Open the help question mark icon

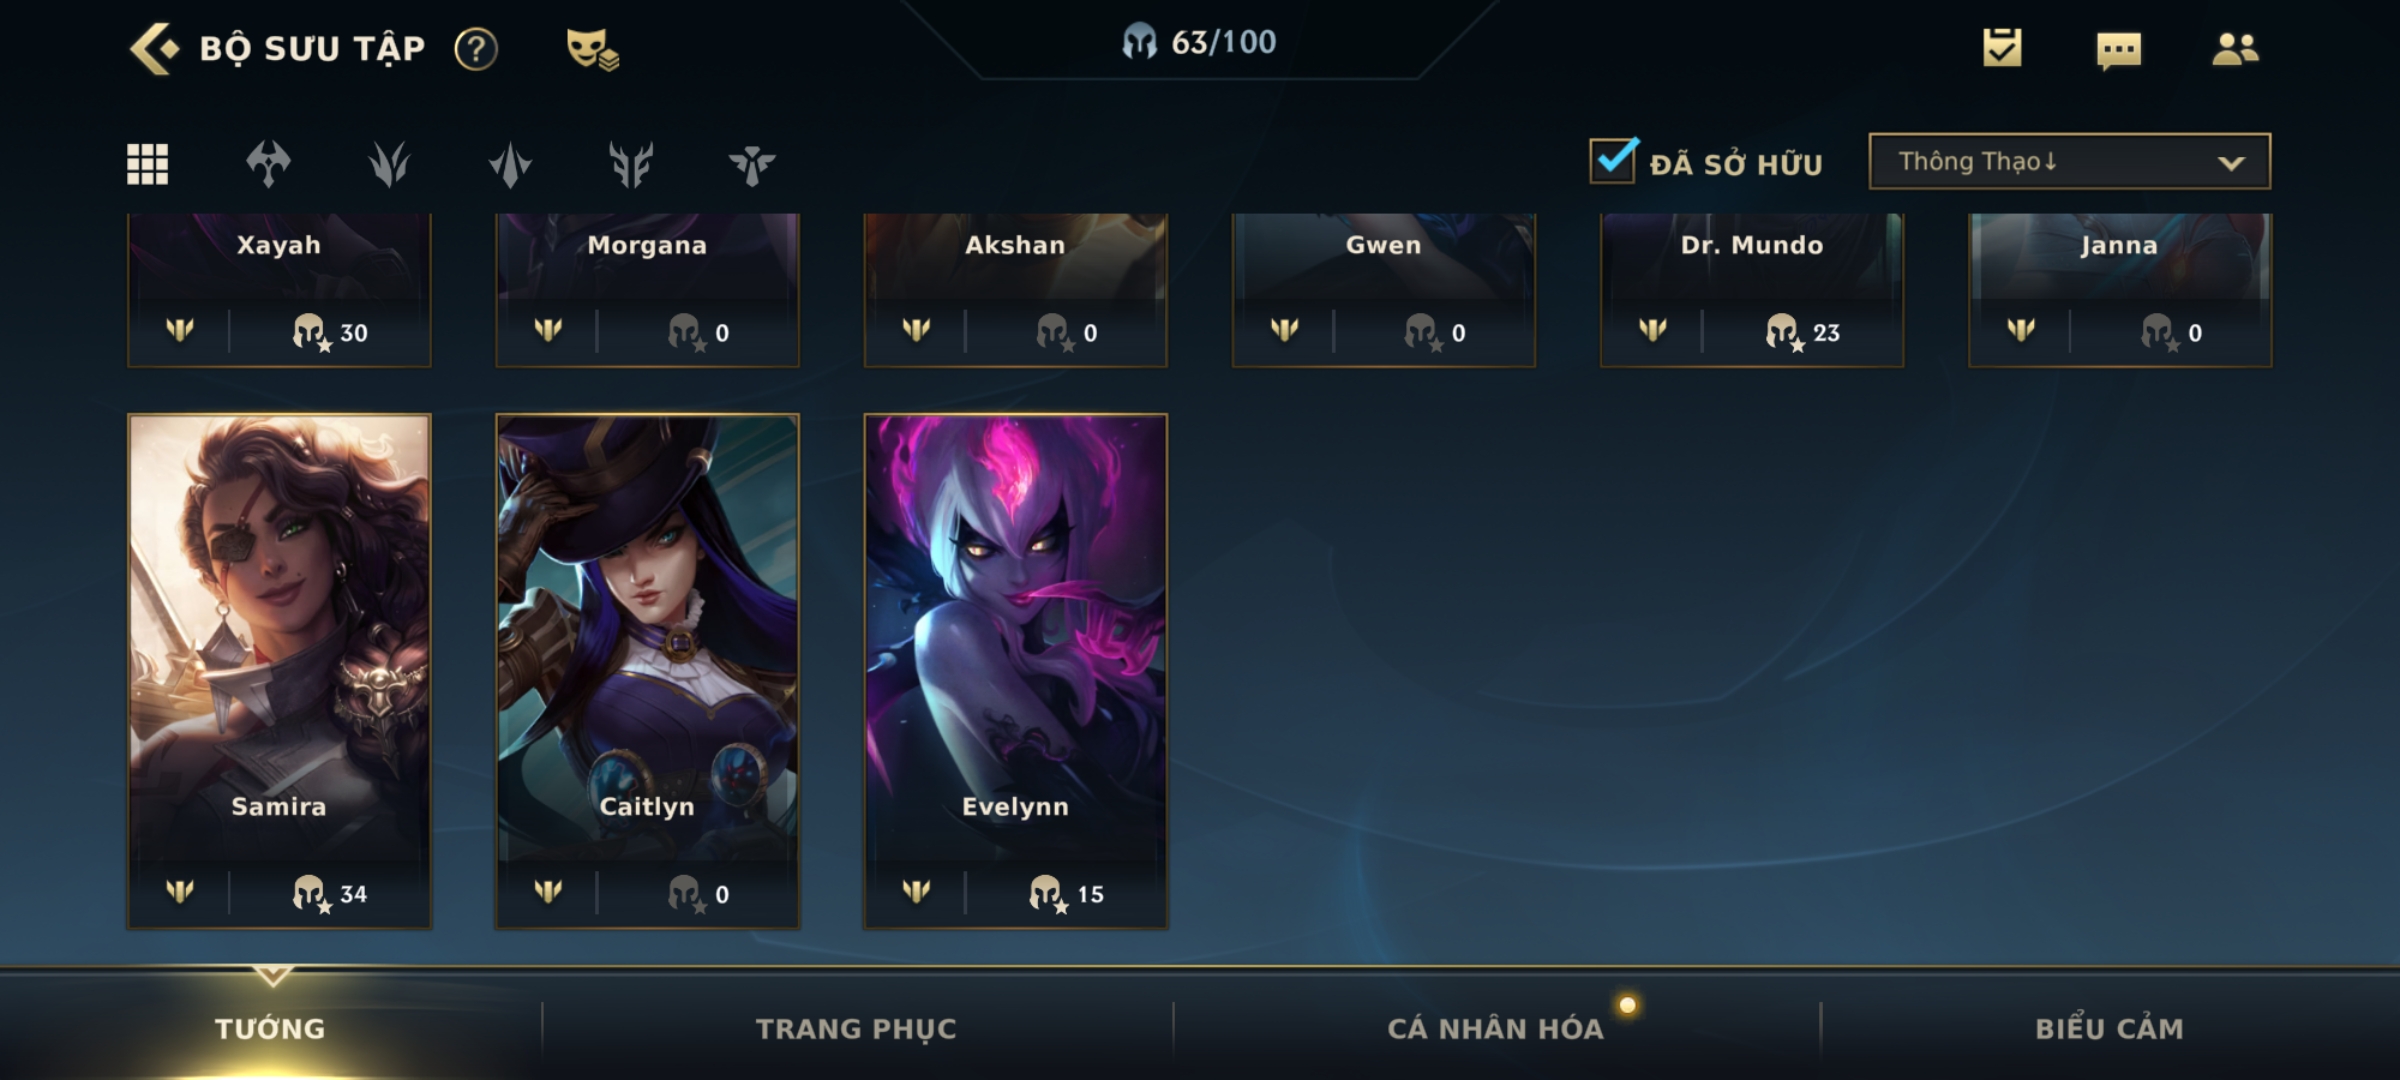coord(476,48)
